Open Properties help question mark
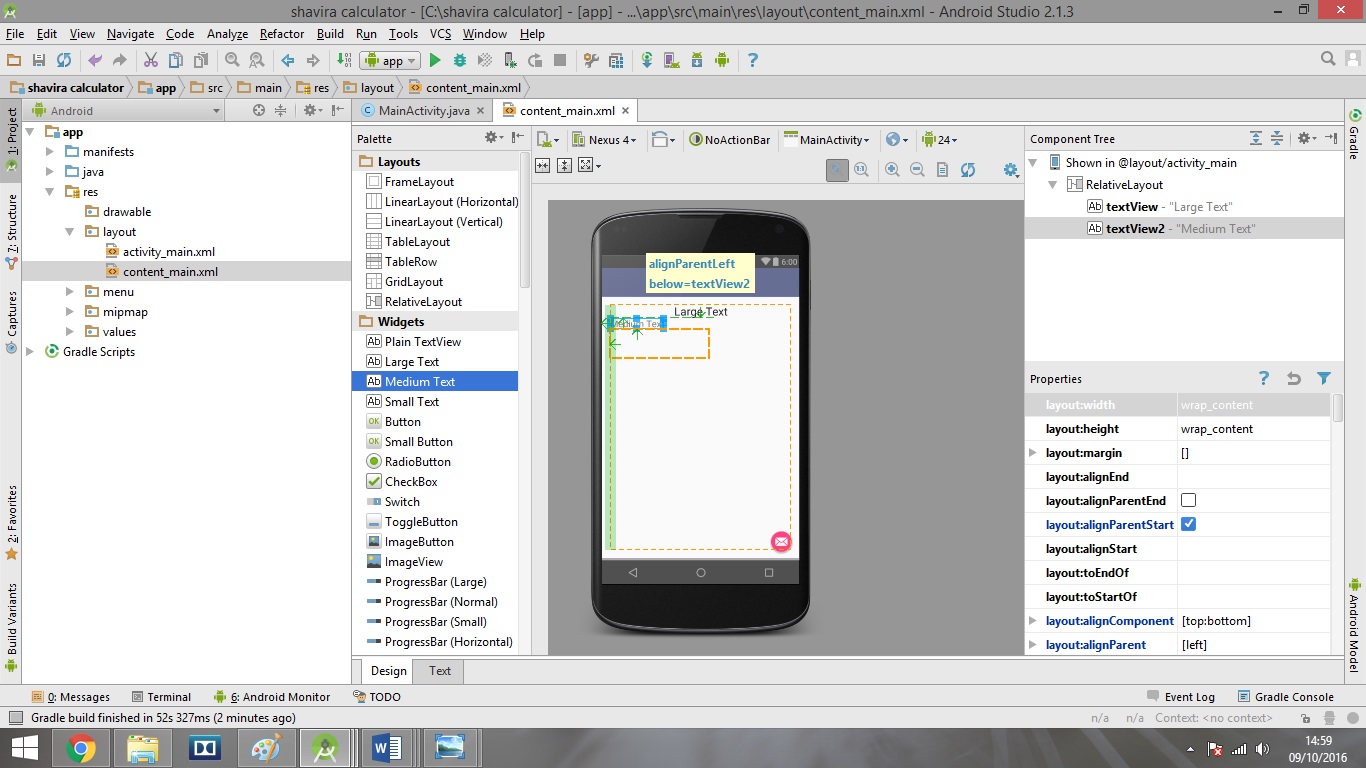The width and height of the screenshot is (1366, 768). [x=1264, y=379]
